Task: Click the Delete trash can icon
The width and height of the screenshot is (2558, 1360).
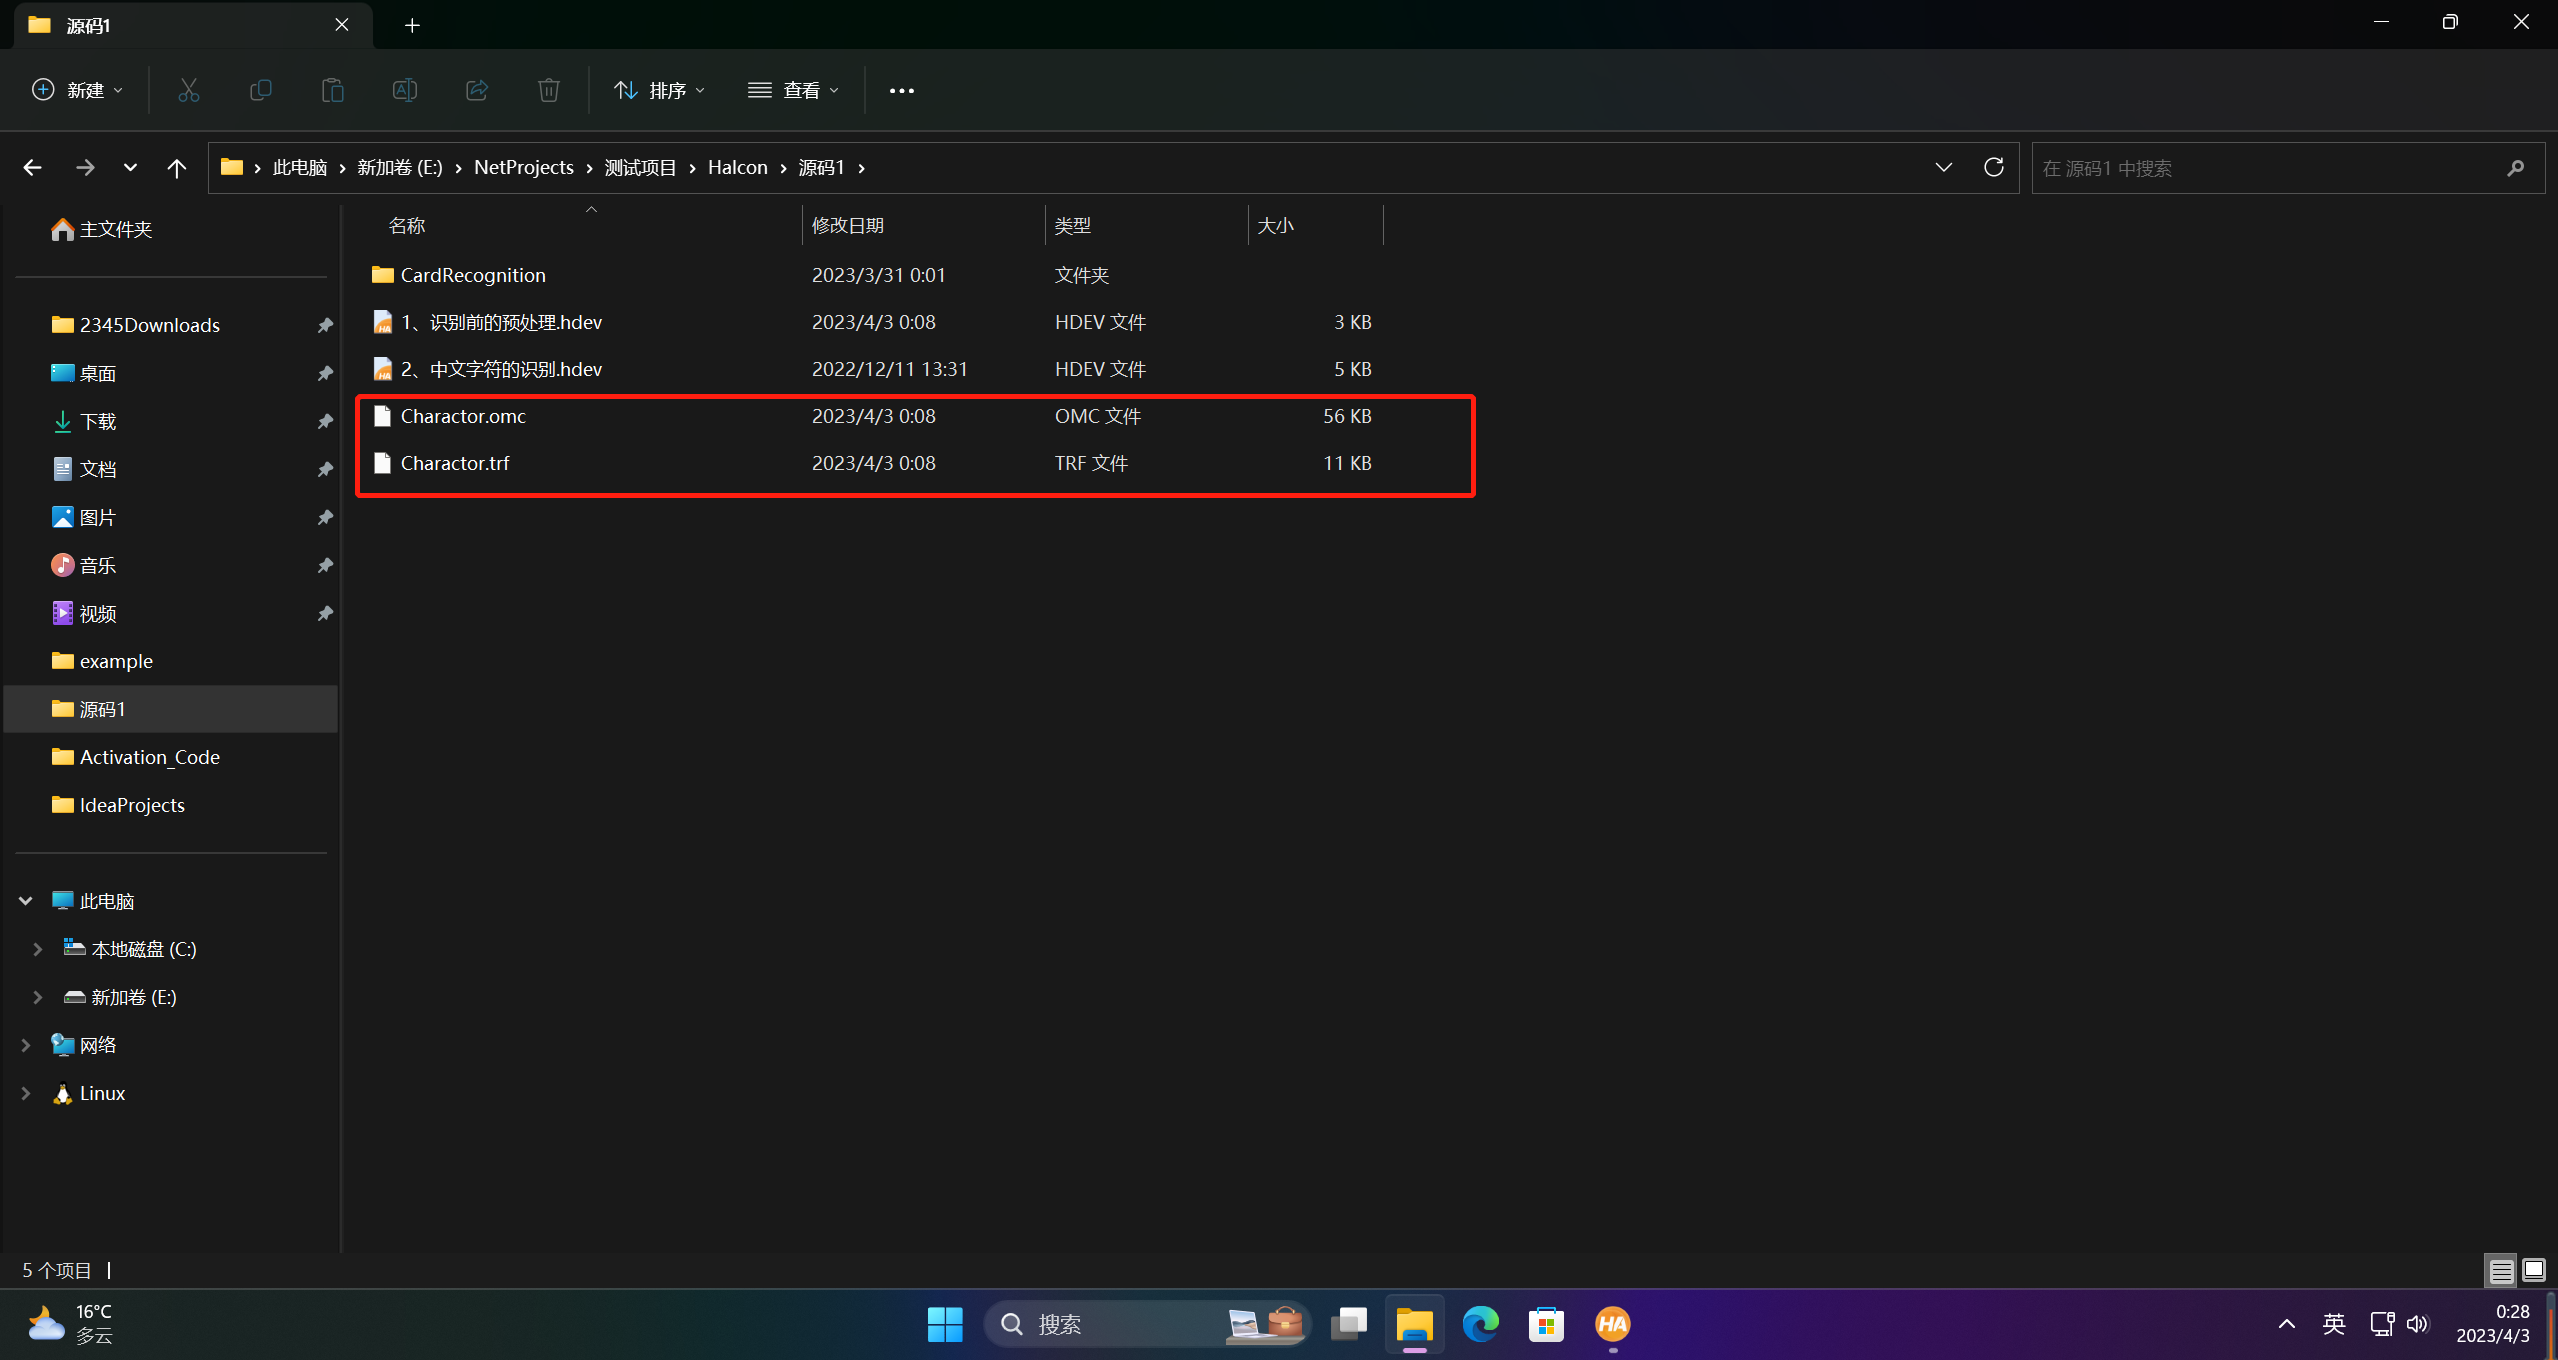Action: [548, 90]
